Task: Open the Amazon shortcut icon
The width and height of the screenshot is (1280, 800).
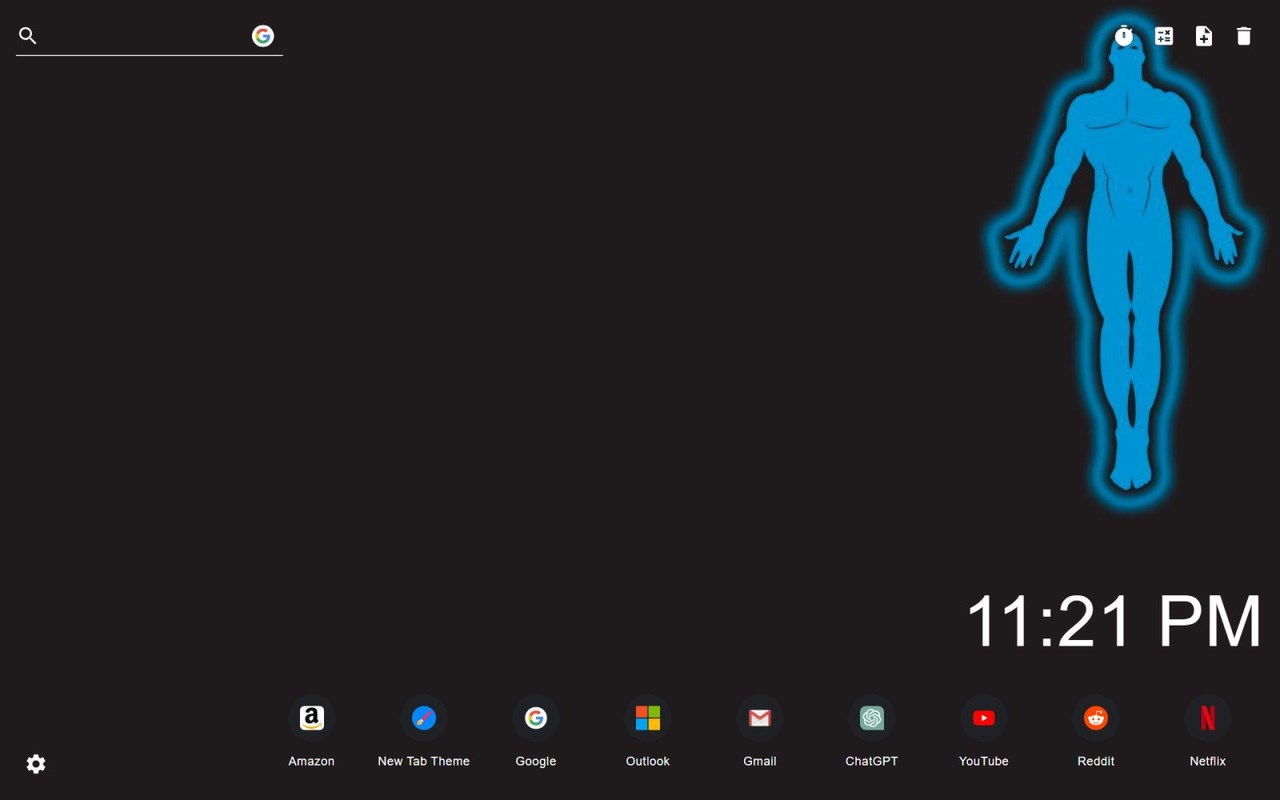Action: [312, 718]
